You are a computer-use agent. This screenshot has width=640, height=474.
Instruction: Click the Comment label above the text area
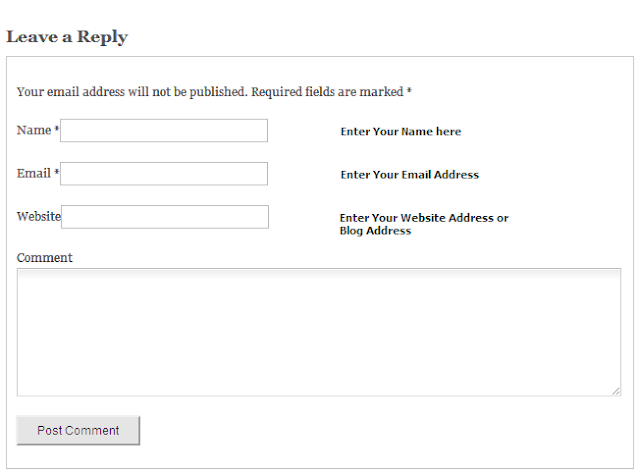coord(45,257)
